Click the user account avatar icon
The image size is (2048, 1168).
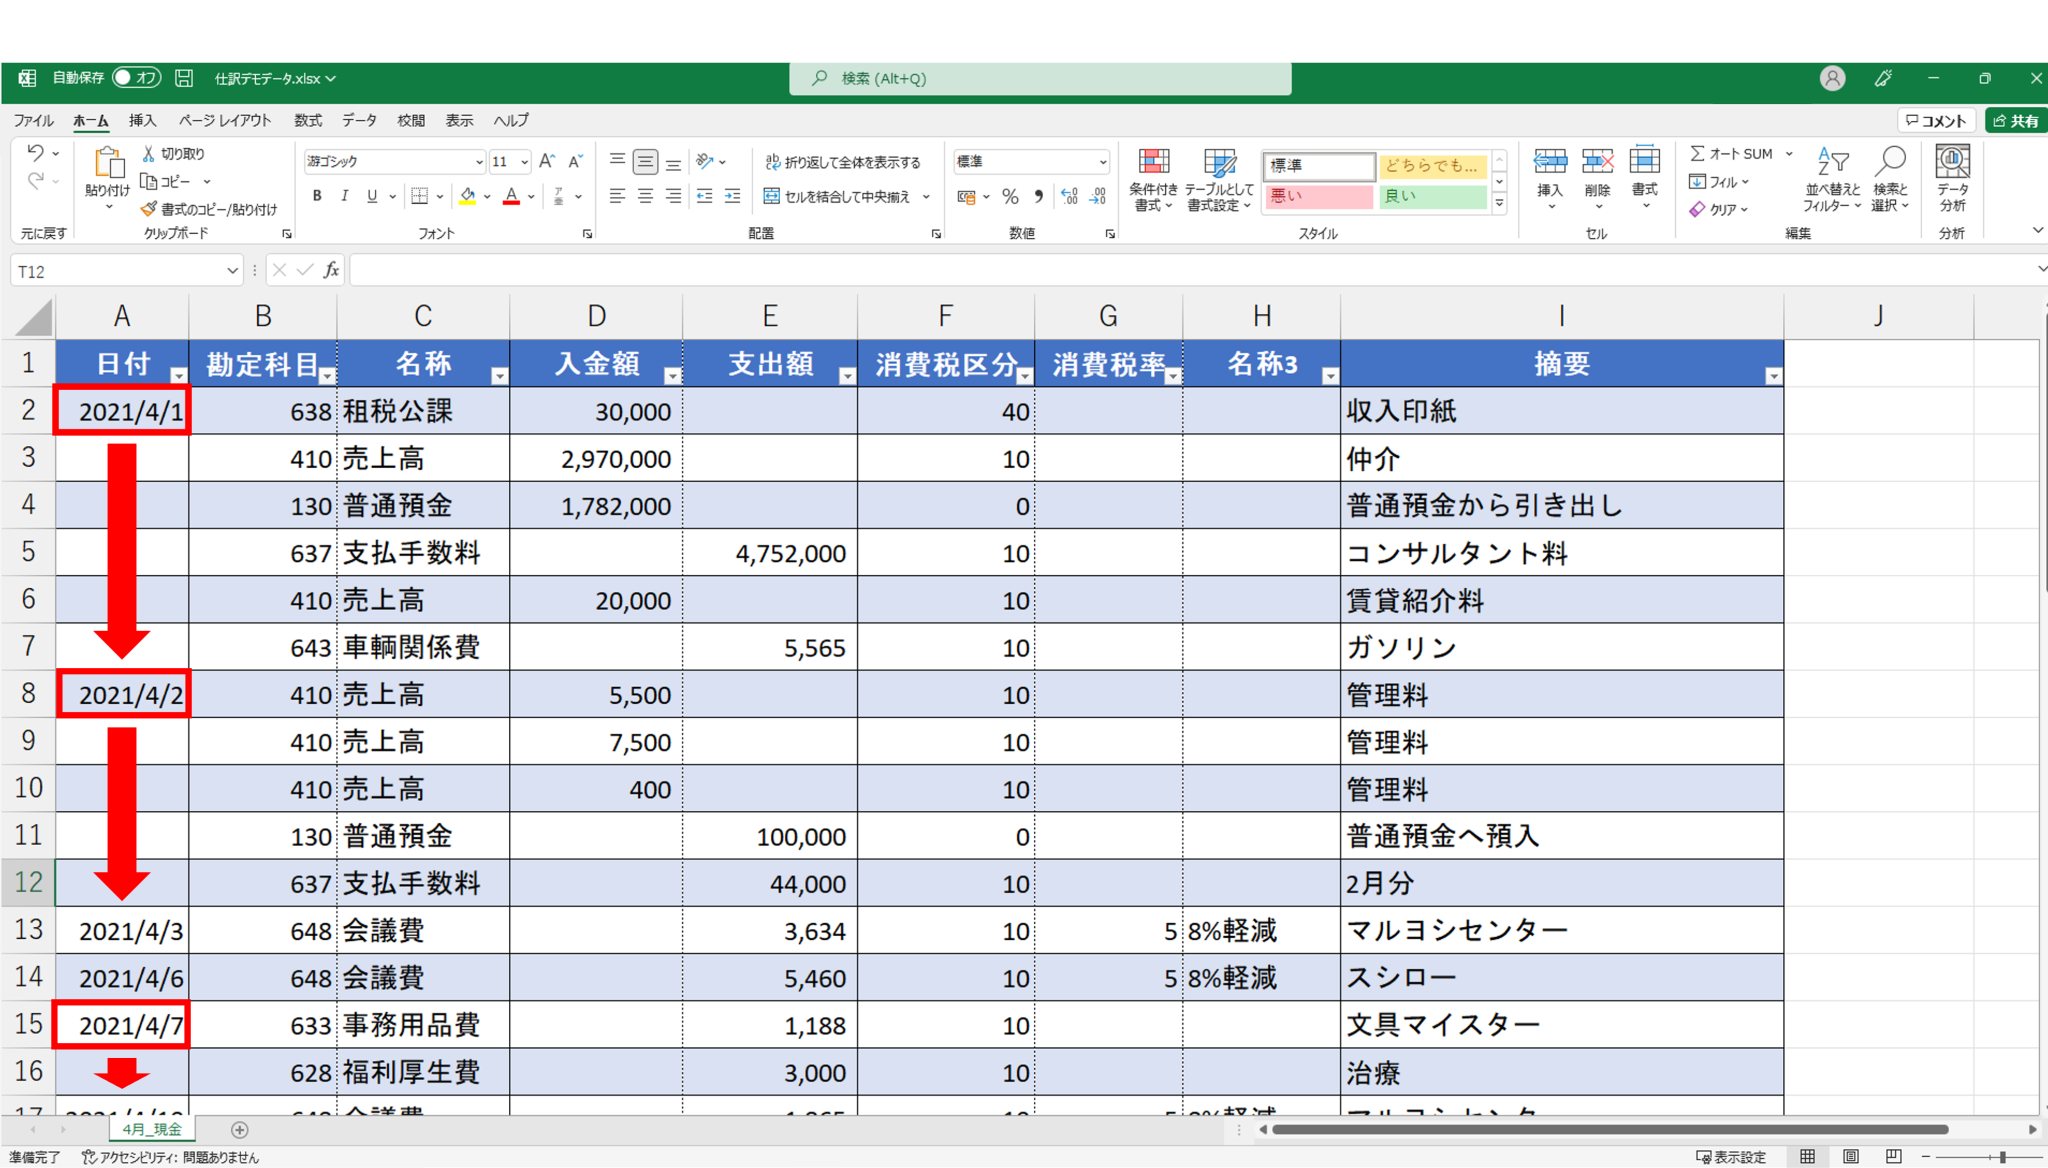pos(1832,78)
